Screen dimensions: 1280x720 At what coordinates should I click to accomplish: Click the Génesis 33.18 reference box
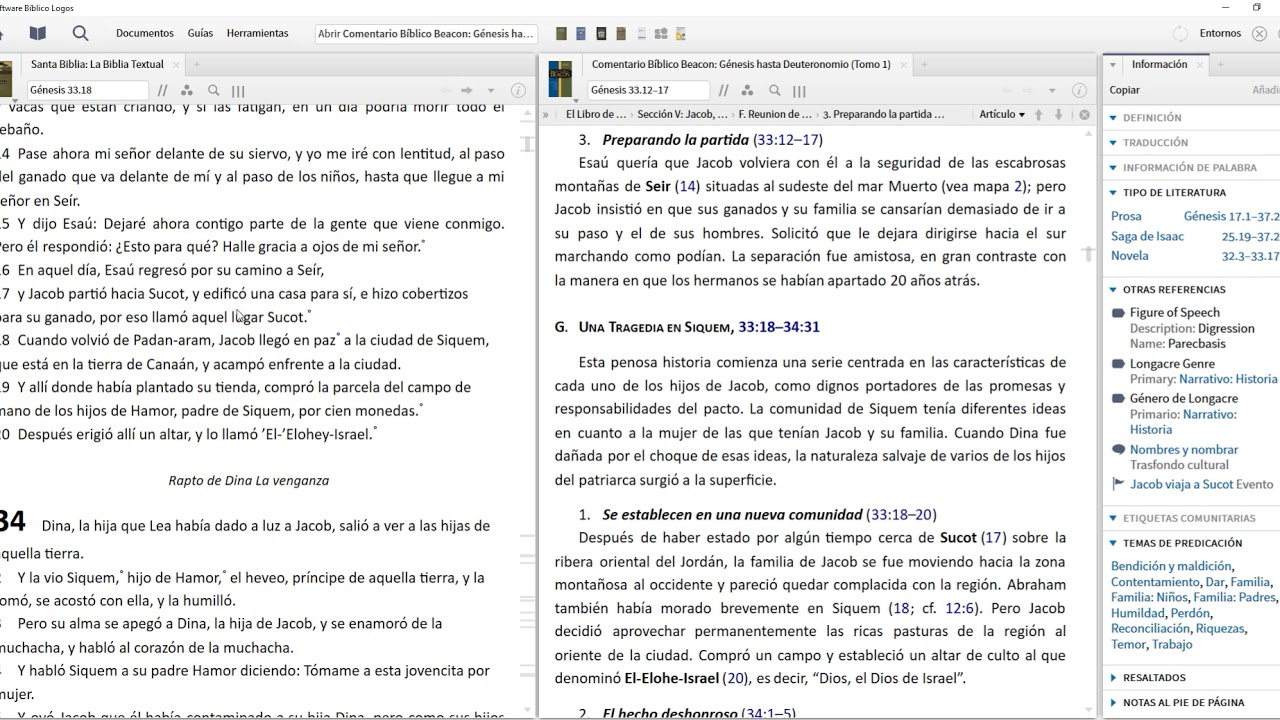coord(86,90)
